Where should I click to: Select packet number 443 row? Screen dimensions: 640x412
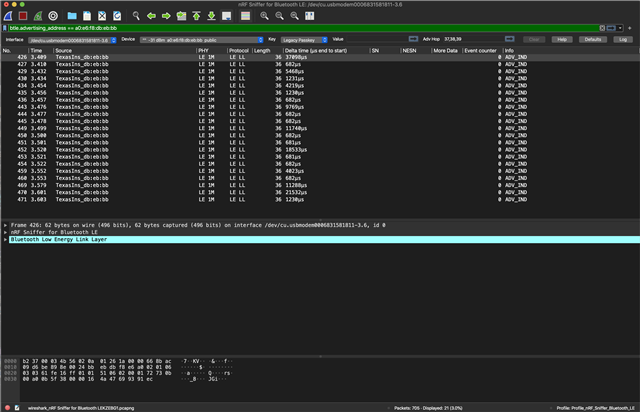coord(320,107)
